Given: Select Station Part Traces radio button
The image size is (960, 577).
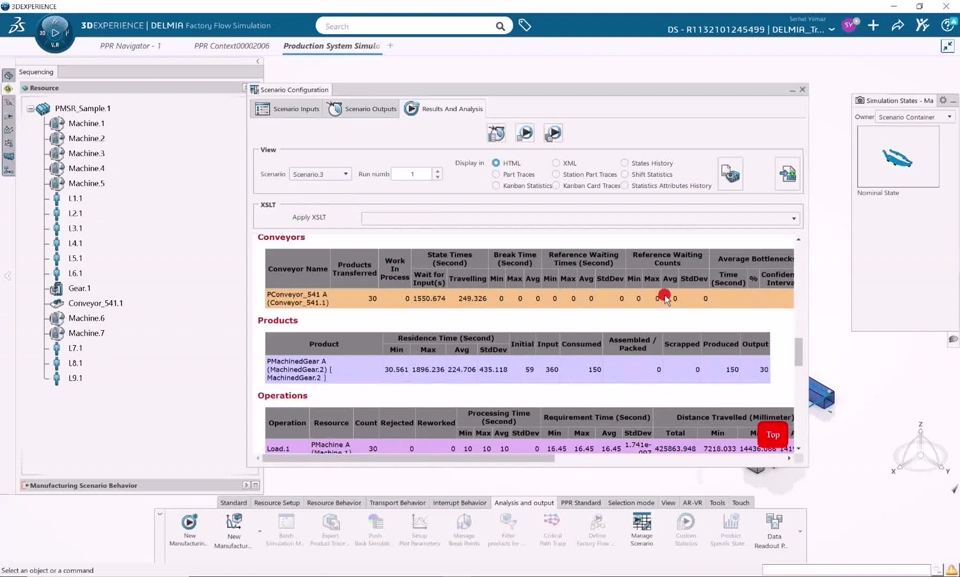Looking at the screenshot, I should pyautogui.click(x=556, y=174).
